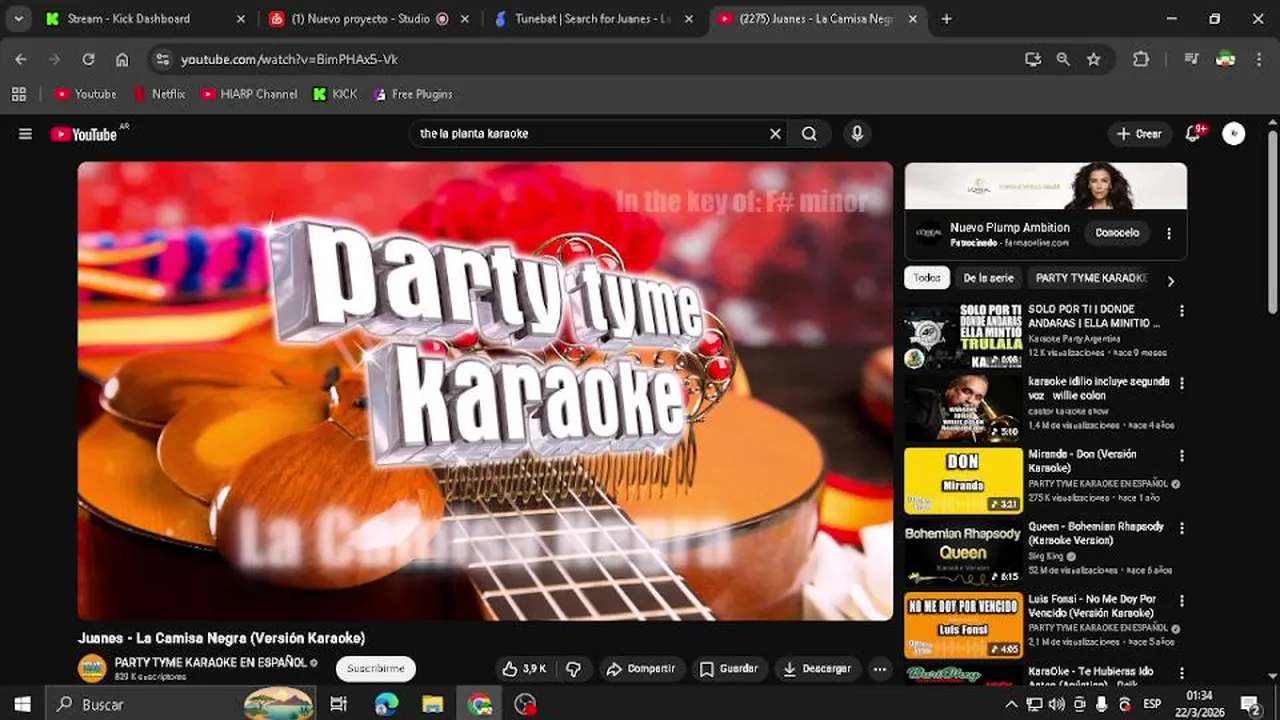Viewport: 1280px width, 720px height.
Task: Open the Miranda - Don video thumbnail
Action: (963, 481)
